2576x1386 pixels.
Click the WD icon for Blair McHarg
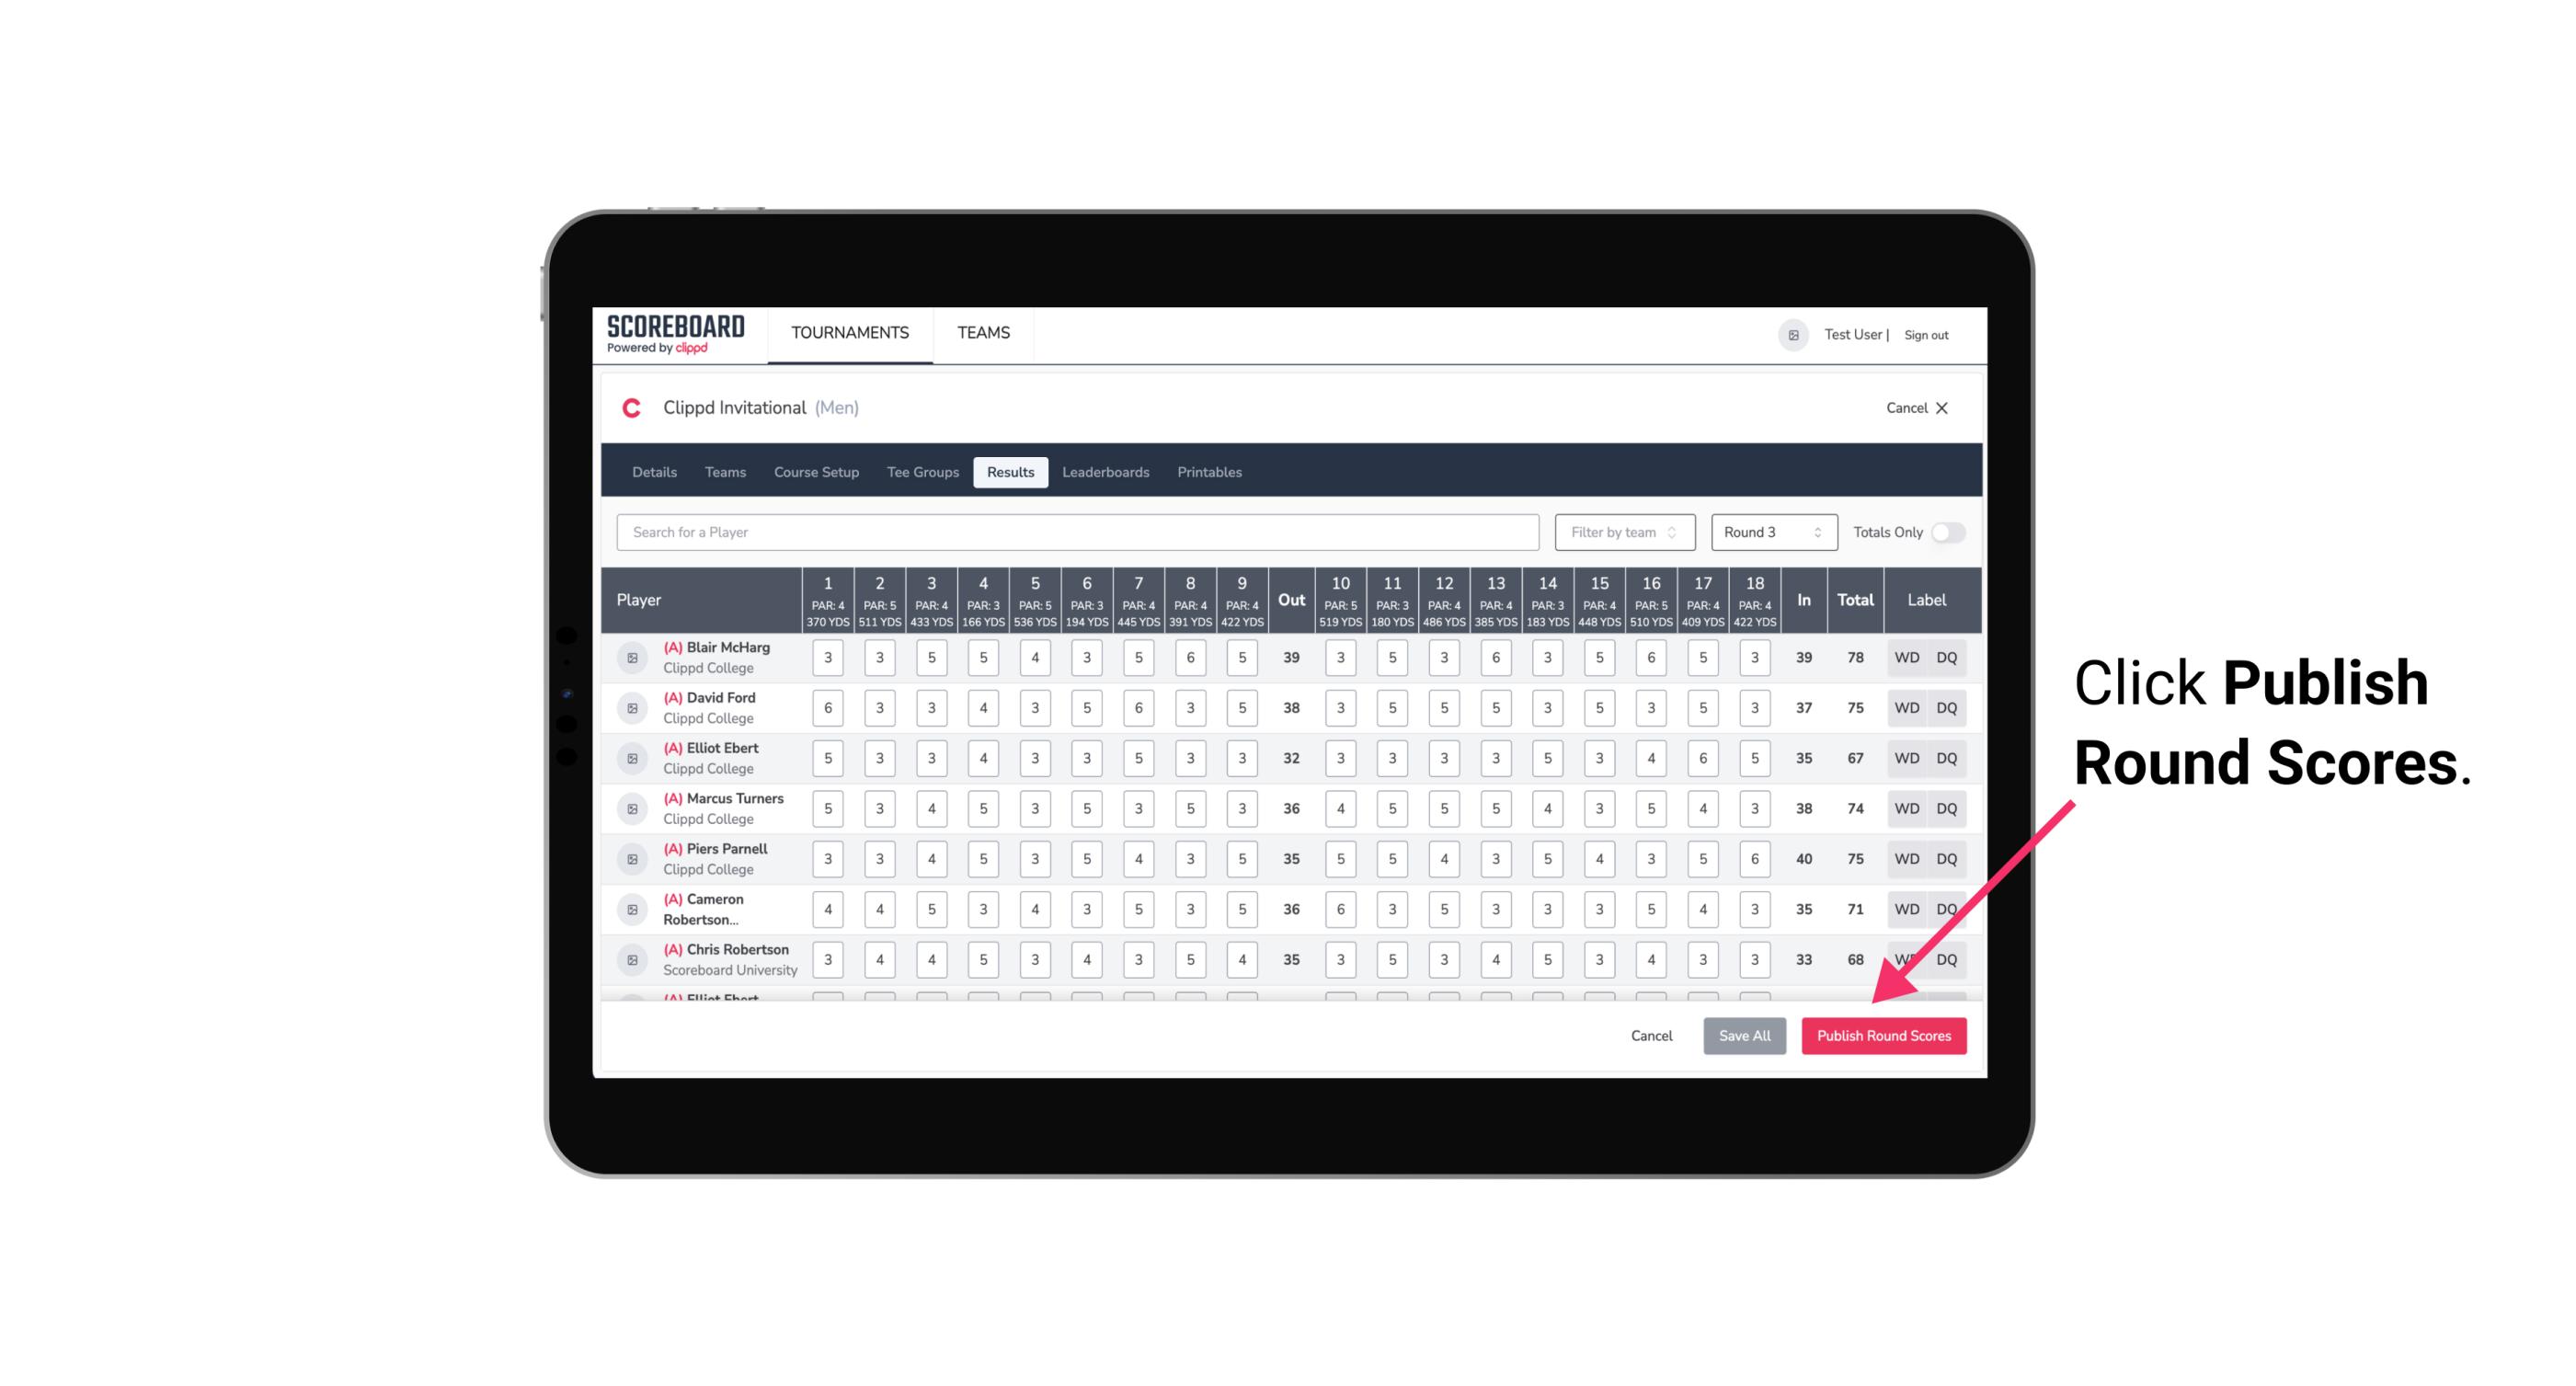pyautogui.click(x=1907, y=658)
